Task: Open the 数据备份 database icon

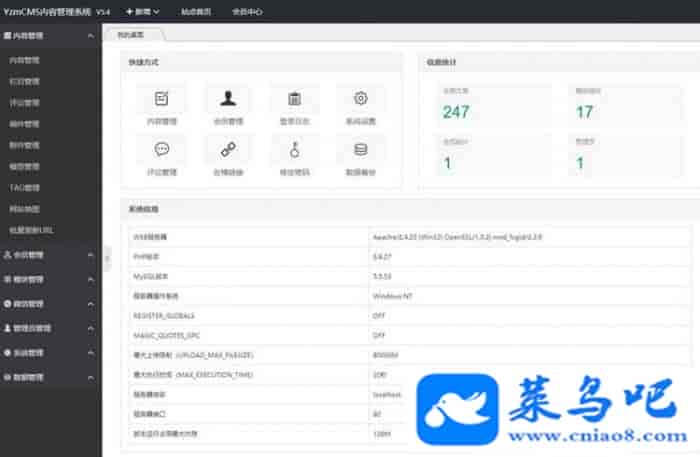Action: tap(360, 150)
